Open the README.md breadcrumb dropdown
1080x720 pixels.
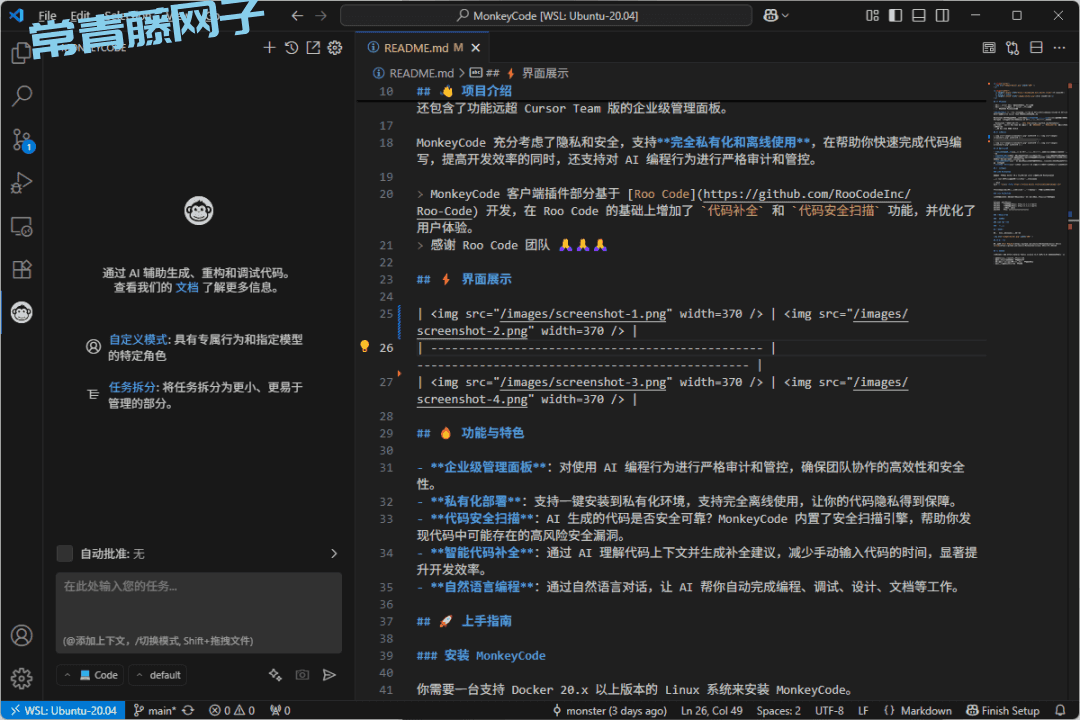[413, 73]
